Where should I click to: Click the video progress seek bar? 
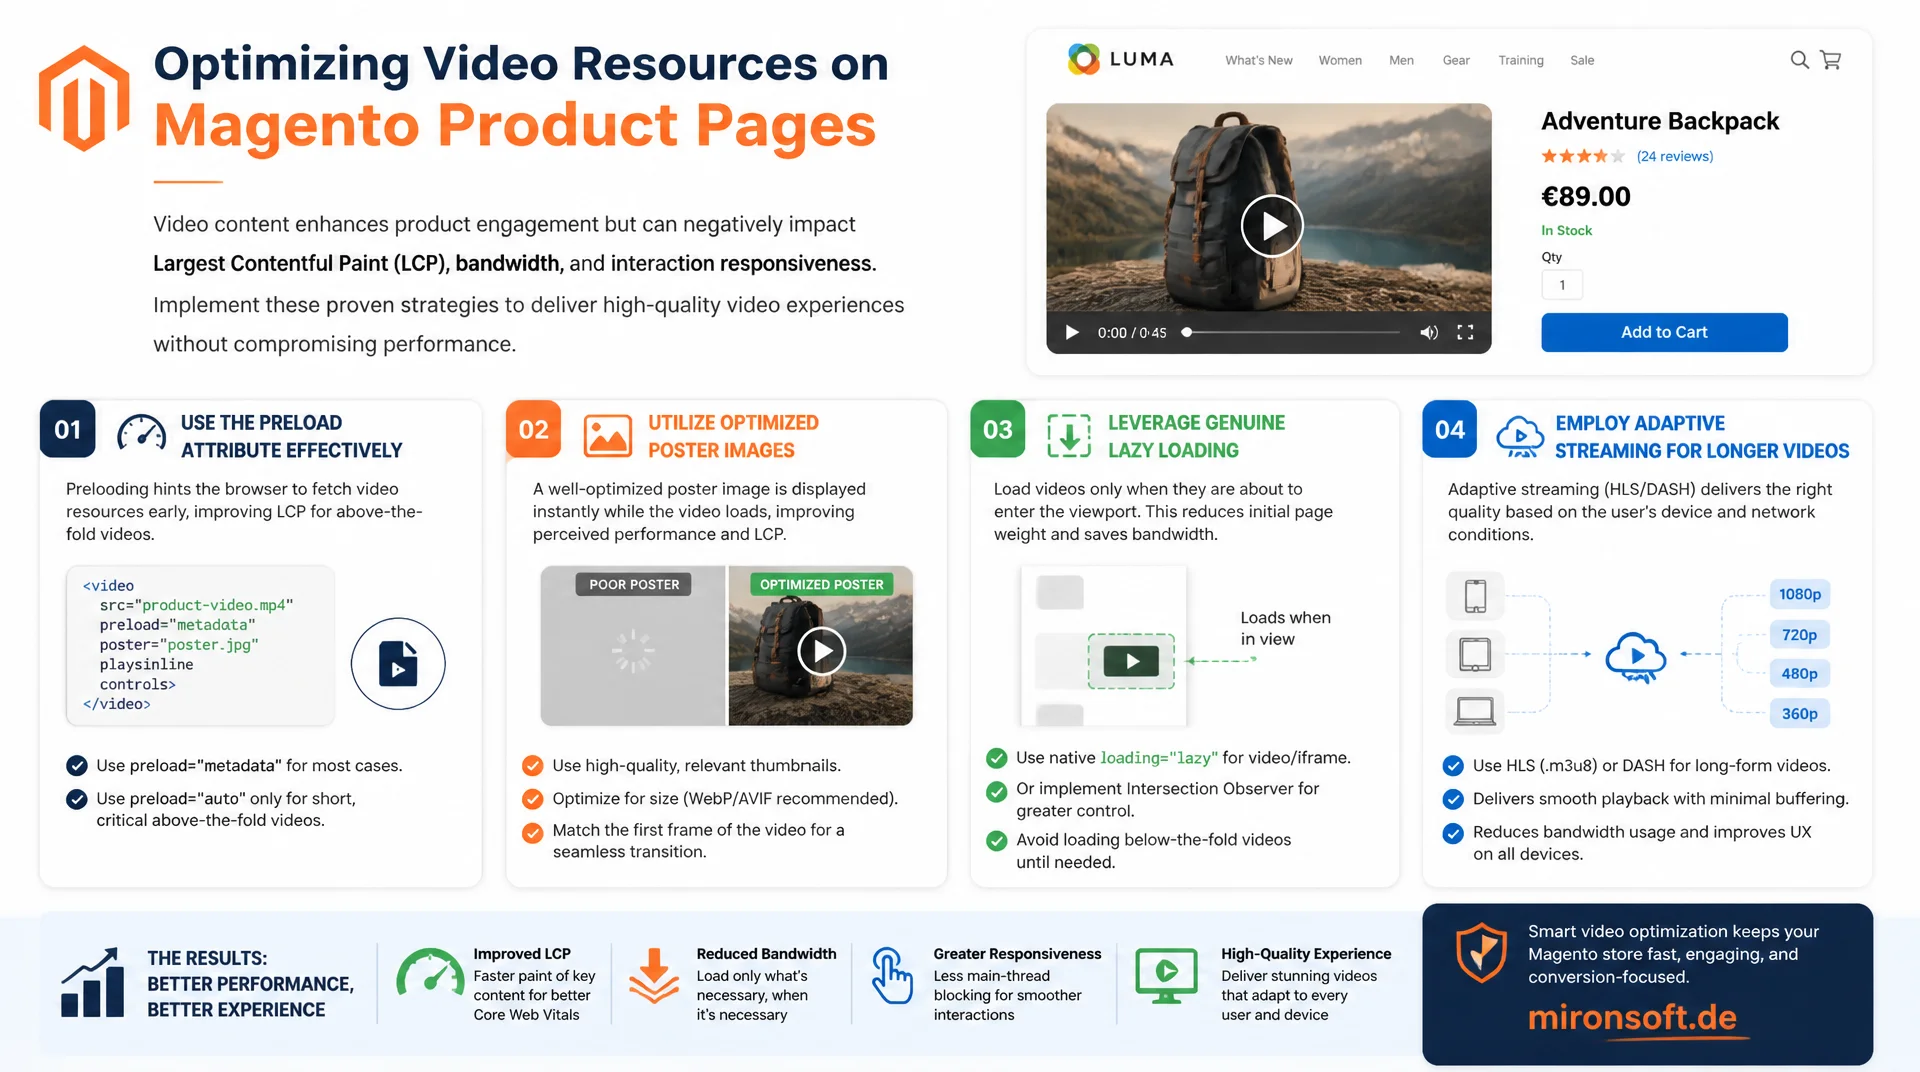pyautogui.click(x=1291, y=332)
